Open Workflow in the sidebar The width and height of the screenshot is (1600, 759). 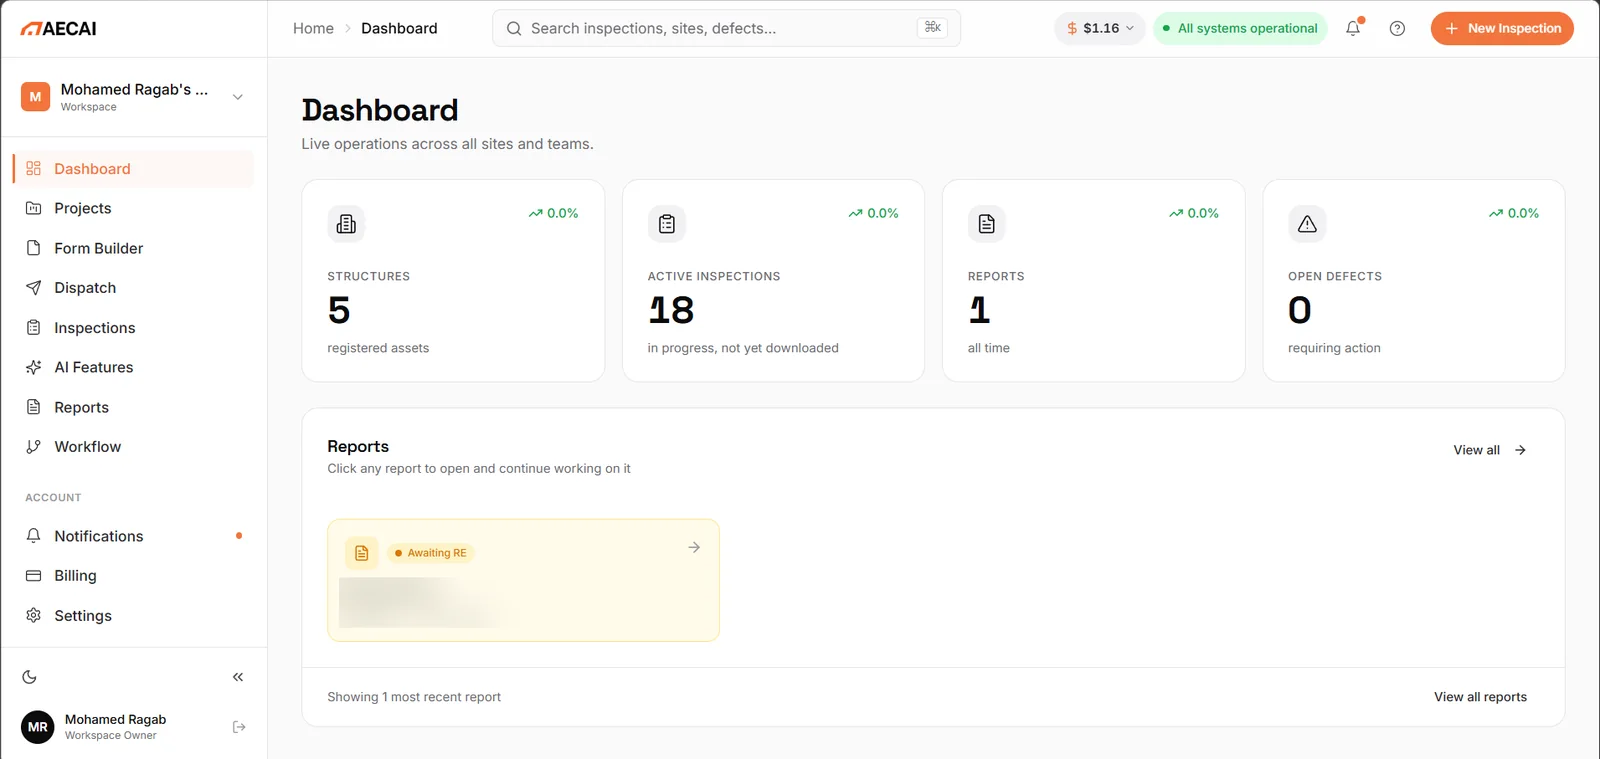coord(133,447)
